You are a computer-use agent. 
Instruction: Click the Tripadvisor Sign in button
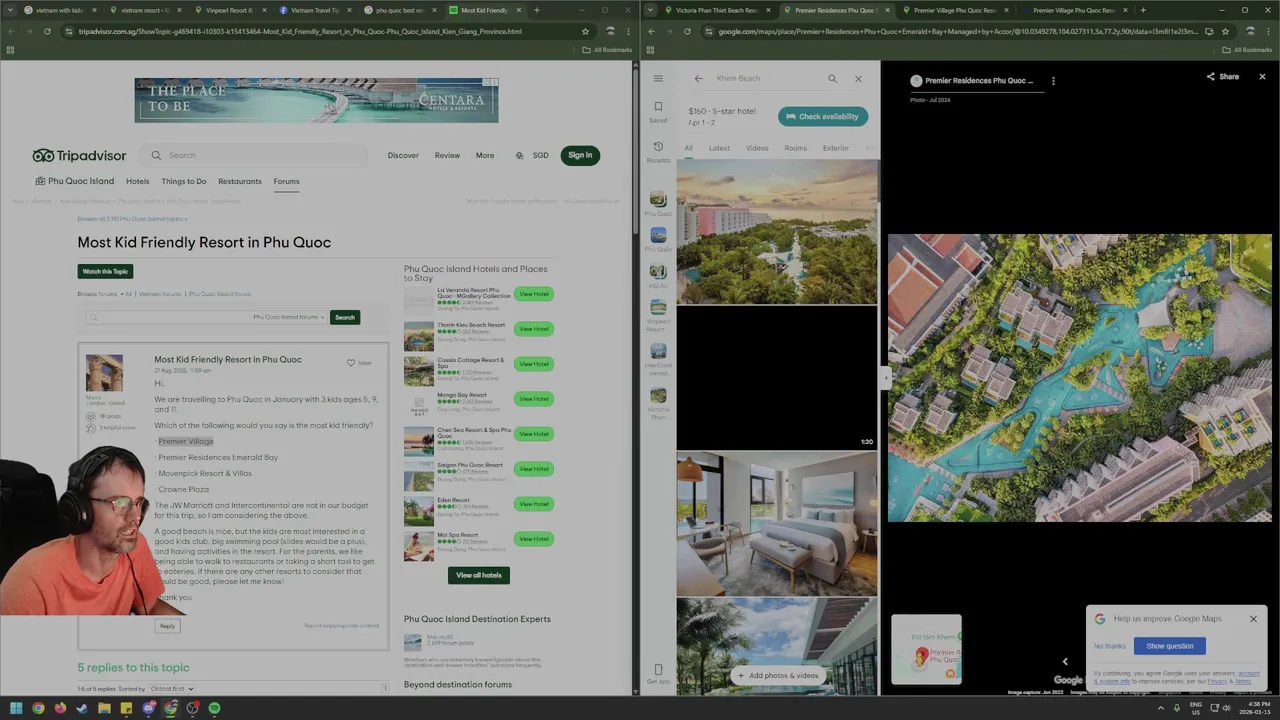(580, 155)
